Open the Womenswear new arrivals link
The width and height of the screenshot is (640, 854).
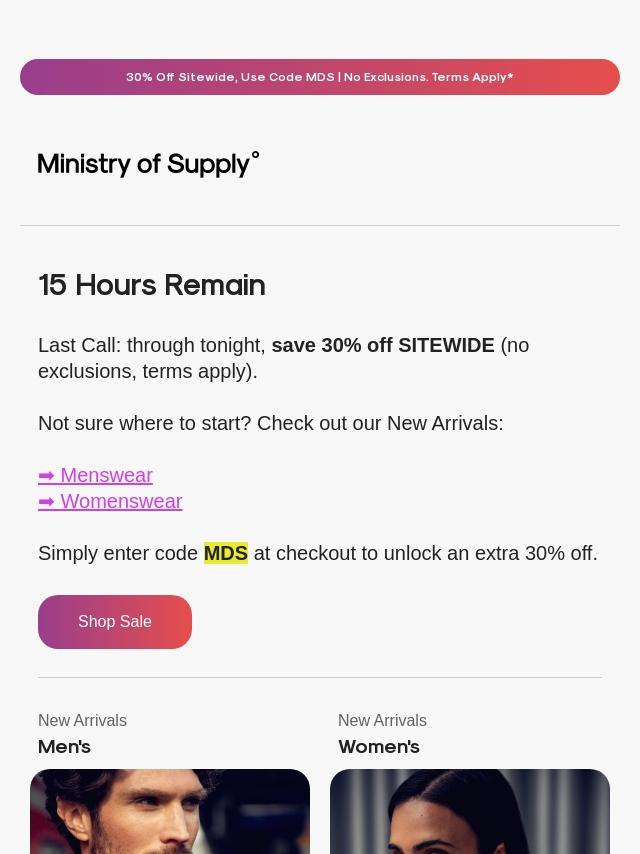pos(110,502)
